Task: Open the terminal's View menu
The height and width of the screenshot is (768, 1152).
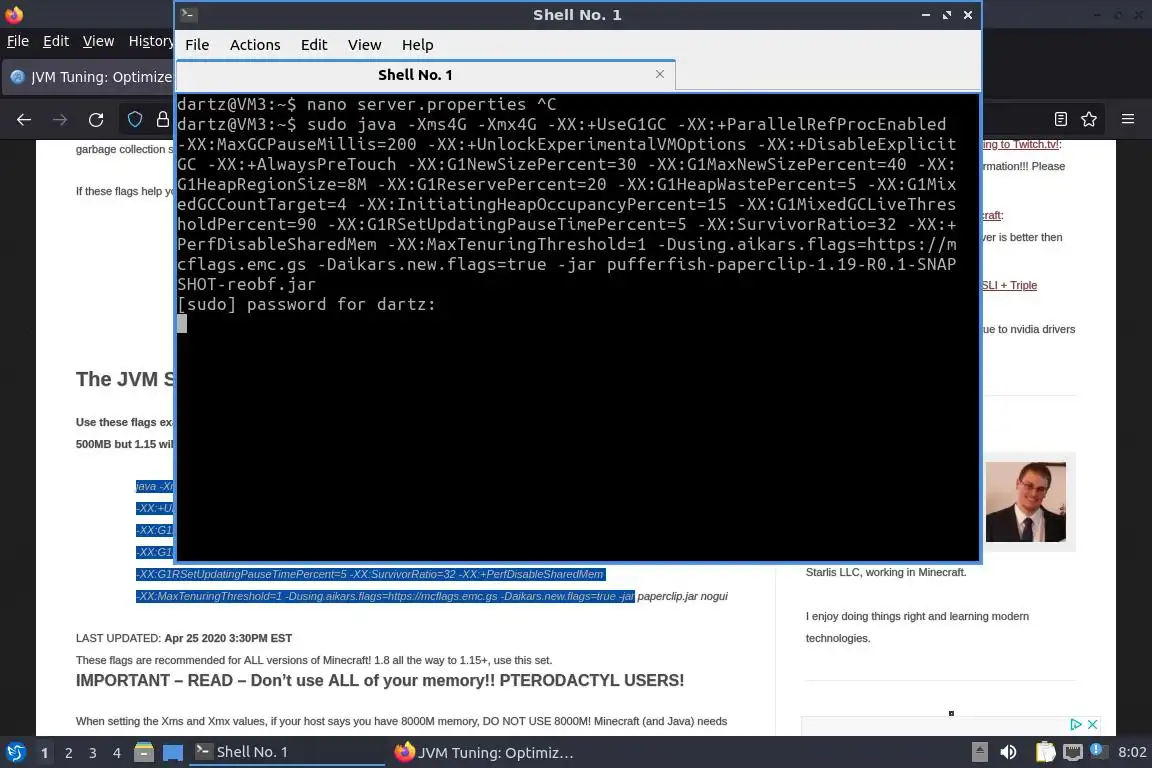Action: click(364, 45)
